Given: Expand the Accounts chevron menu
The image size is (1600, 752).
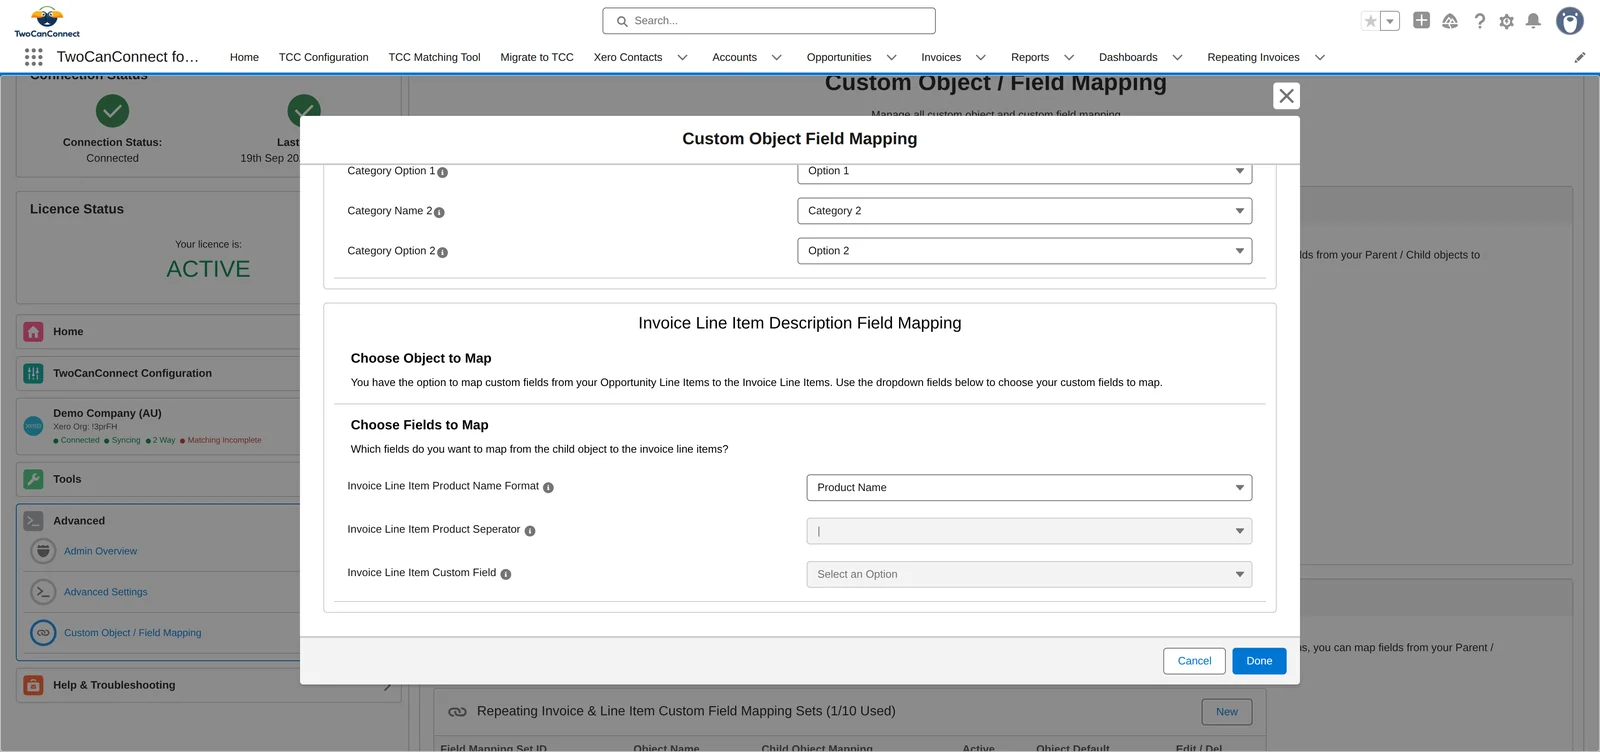Looking at the screenshot, I should point(777,57).
